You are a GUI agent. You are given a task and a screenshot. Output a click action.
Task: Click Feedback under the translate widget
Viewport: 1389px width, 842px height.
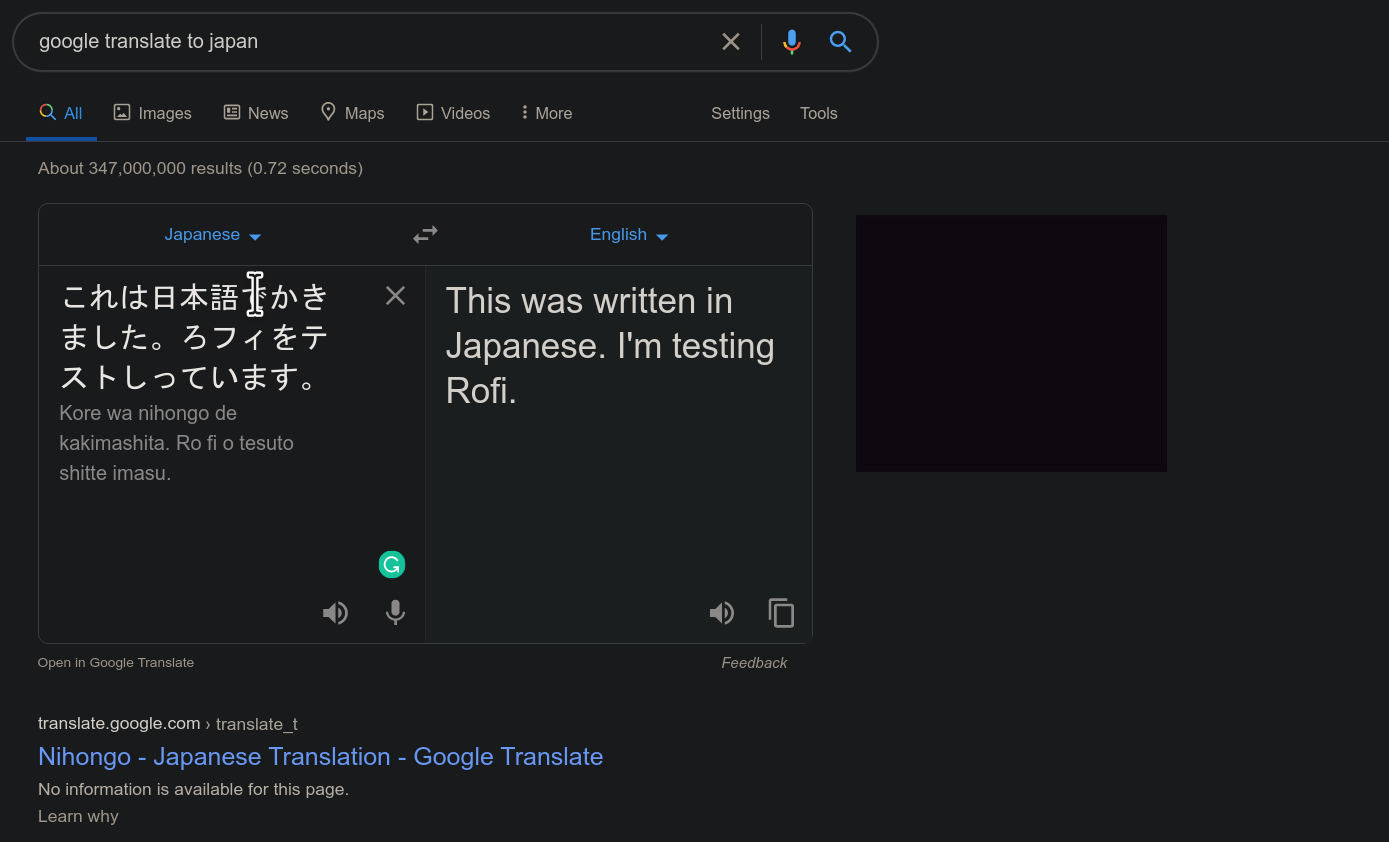coord(754,662)
